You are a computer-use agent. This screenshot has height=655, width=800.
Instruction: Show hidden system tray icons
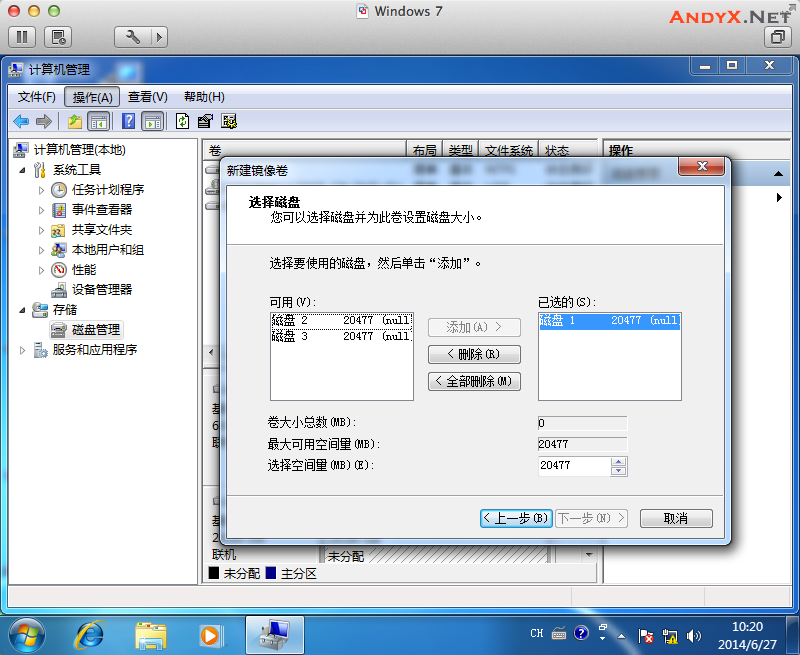click(x=602, y=634)
